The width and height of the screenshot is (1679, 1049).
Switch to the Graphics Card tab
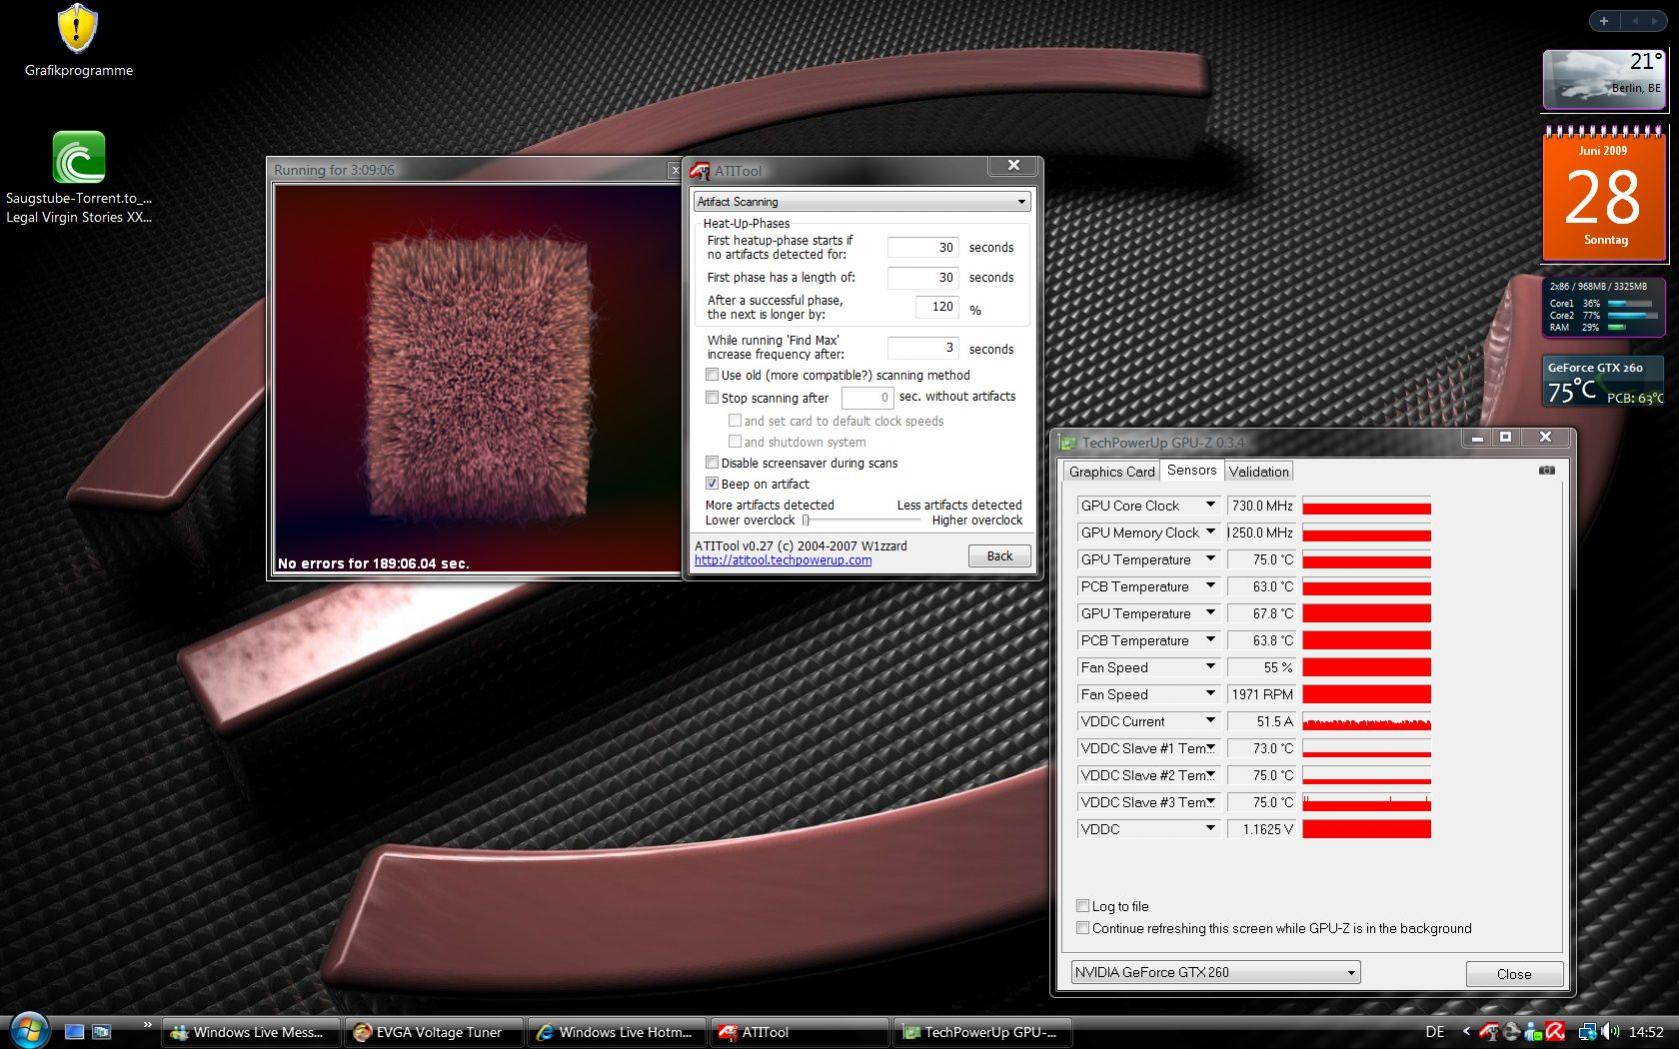click(x=1111, y=472)
